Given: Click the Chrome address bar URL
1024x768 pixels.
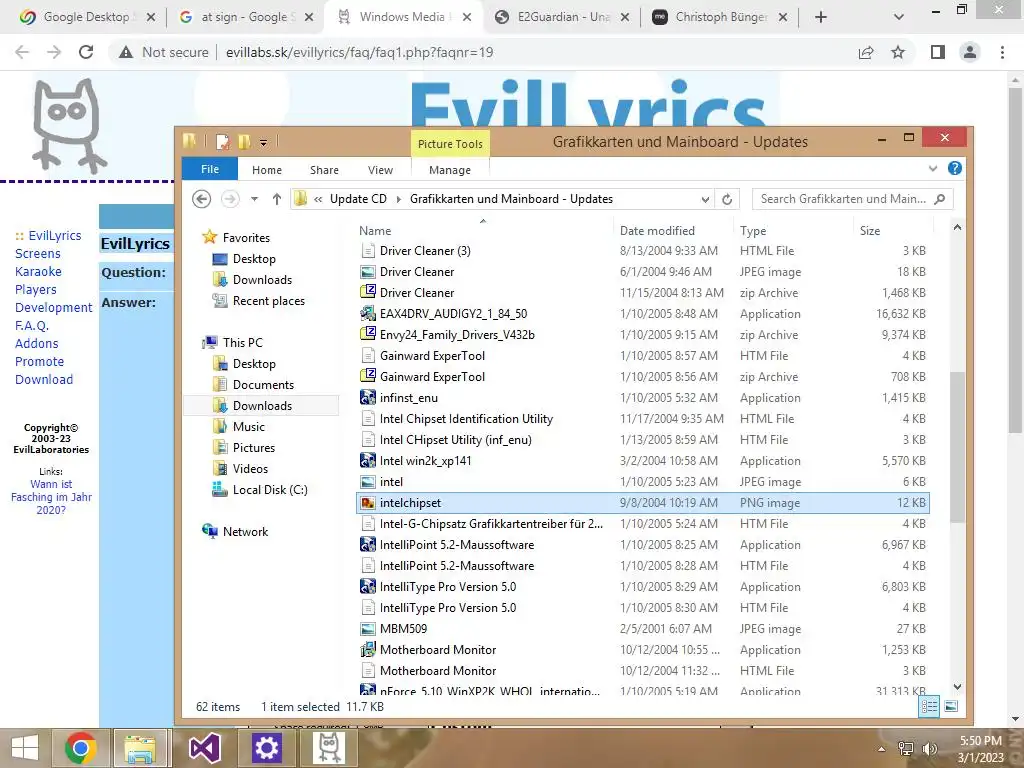Looking at the screenshot, I should 359,52.
